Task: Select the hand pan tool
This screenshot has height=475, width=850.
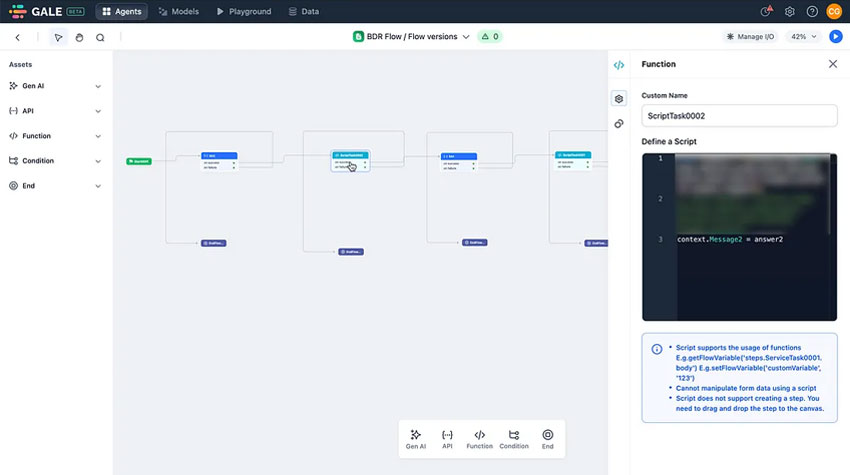Action: [x=79, y=37]
